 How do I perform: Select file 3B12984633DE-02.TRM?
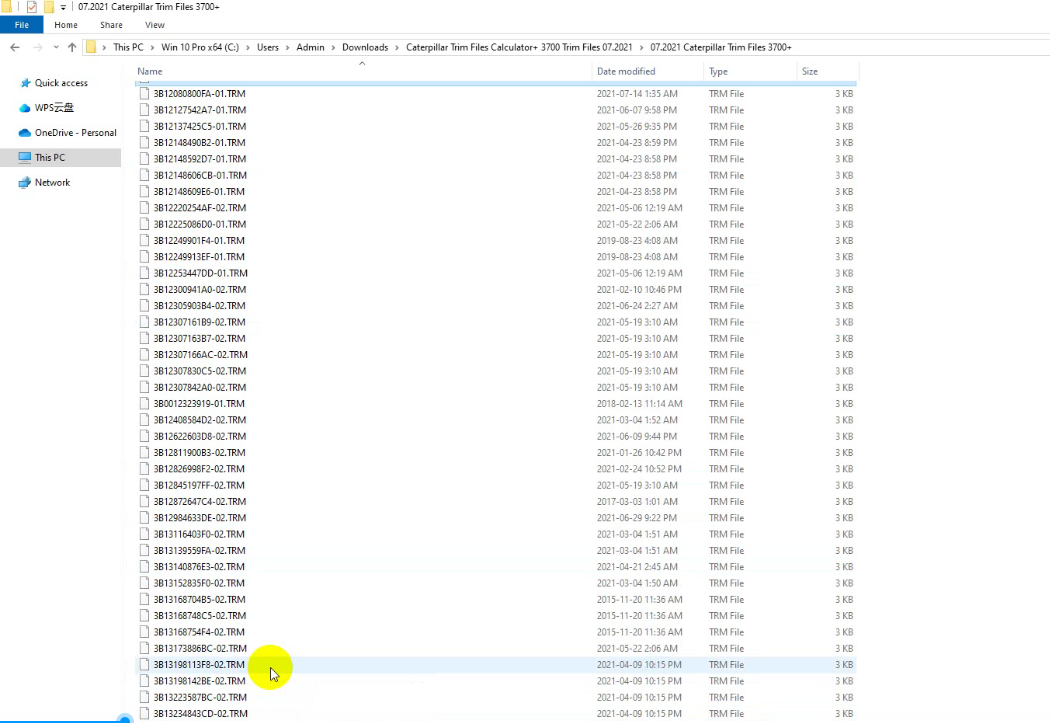tap(200, 518)
